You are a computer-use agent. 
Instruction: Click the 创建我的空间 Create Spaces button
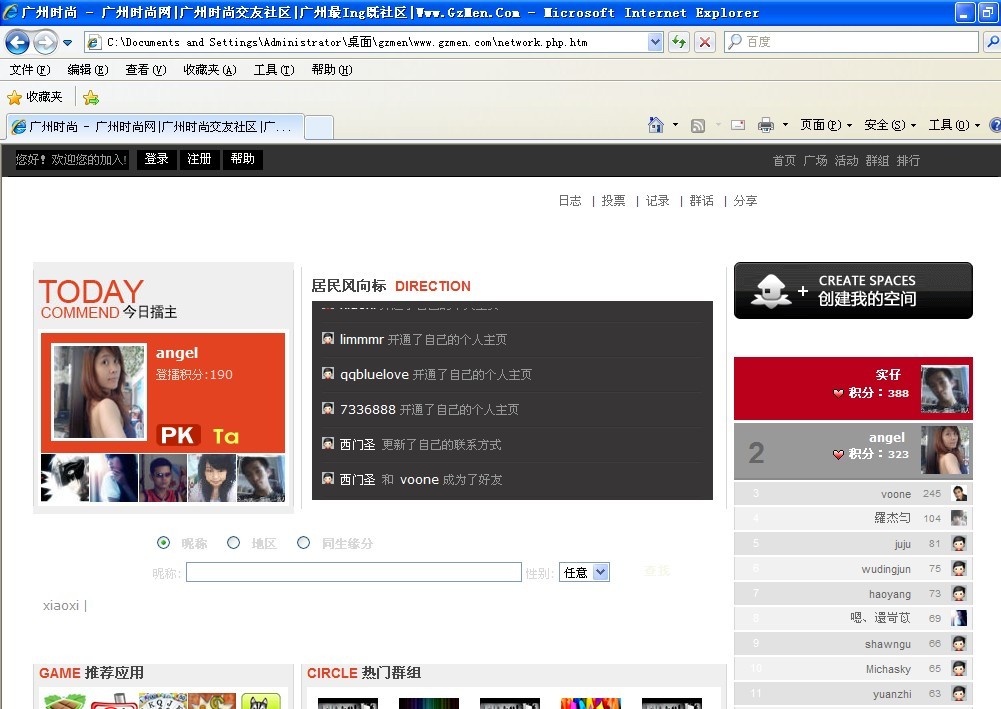pyautogui.click(x=854, y=290)
